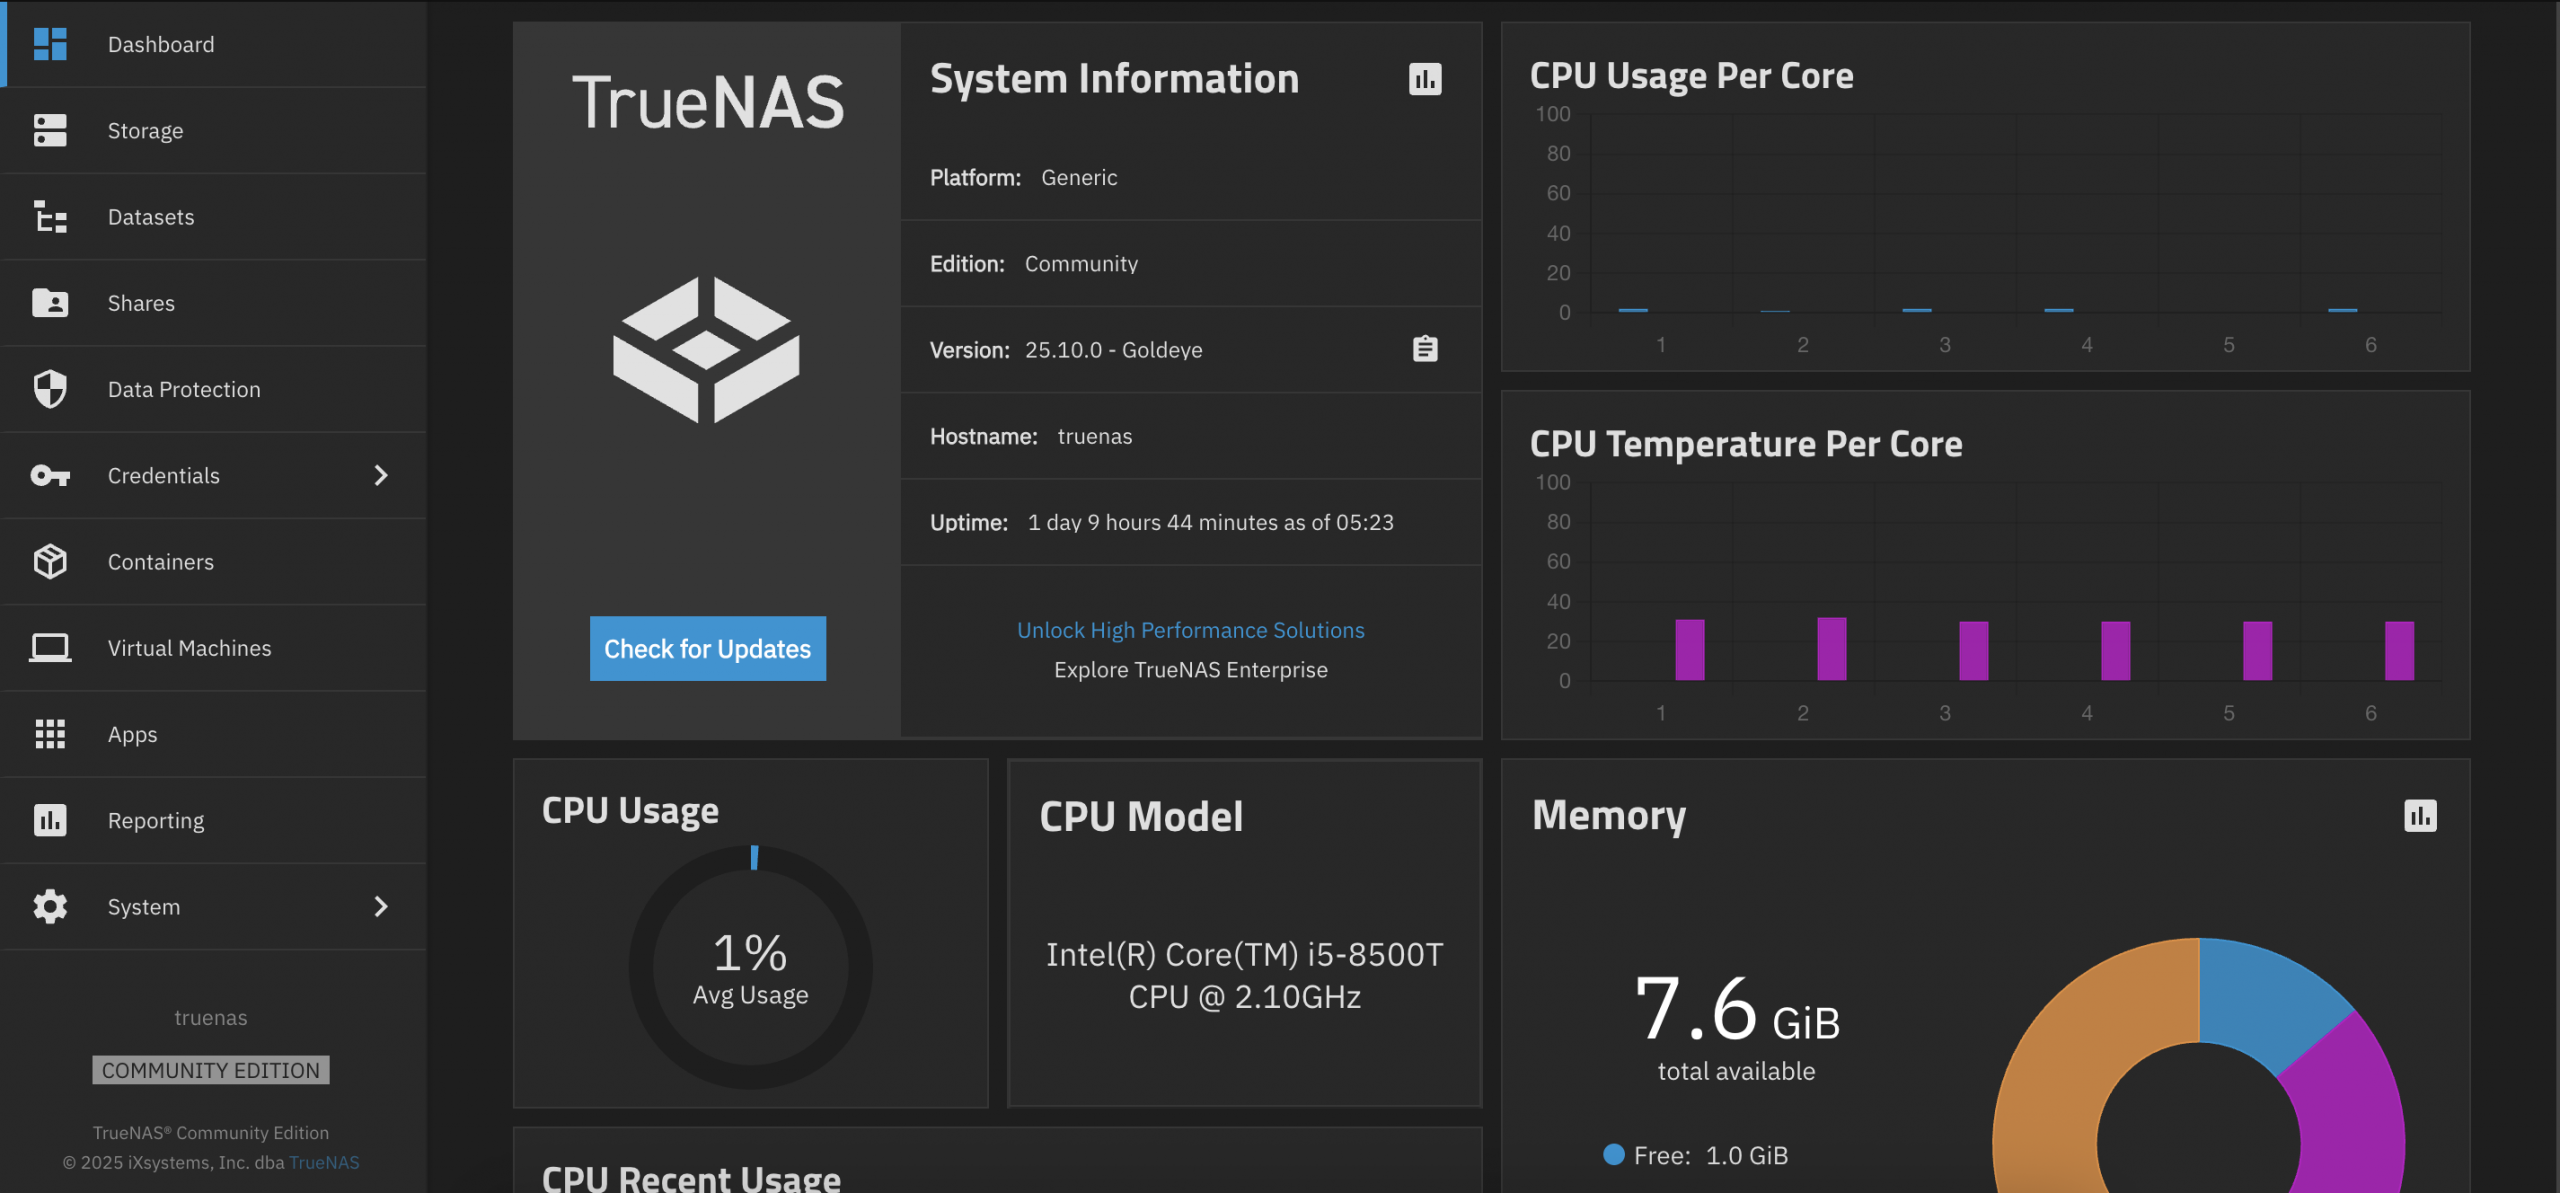Open the Reporting menu item
The width and height of the screenshot is (2560, 1193).
(x=156, y=821)
